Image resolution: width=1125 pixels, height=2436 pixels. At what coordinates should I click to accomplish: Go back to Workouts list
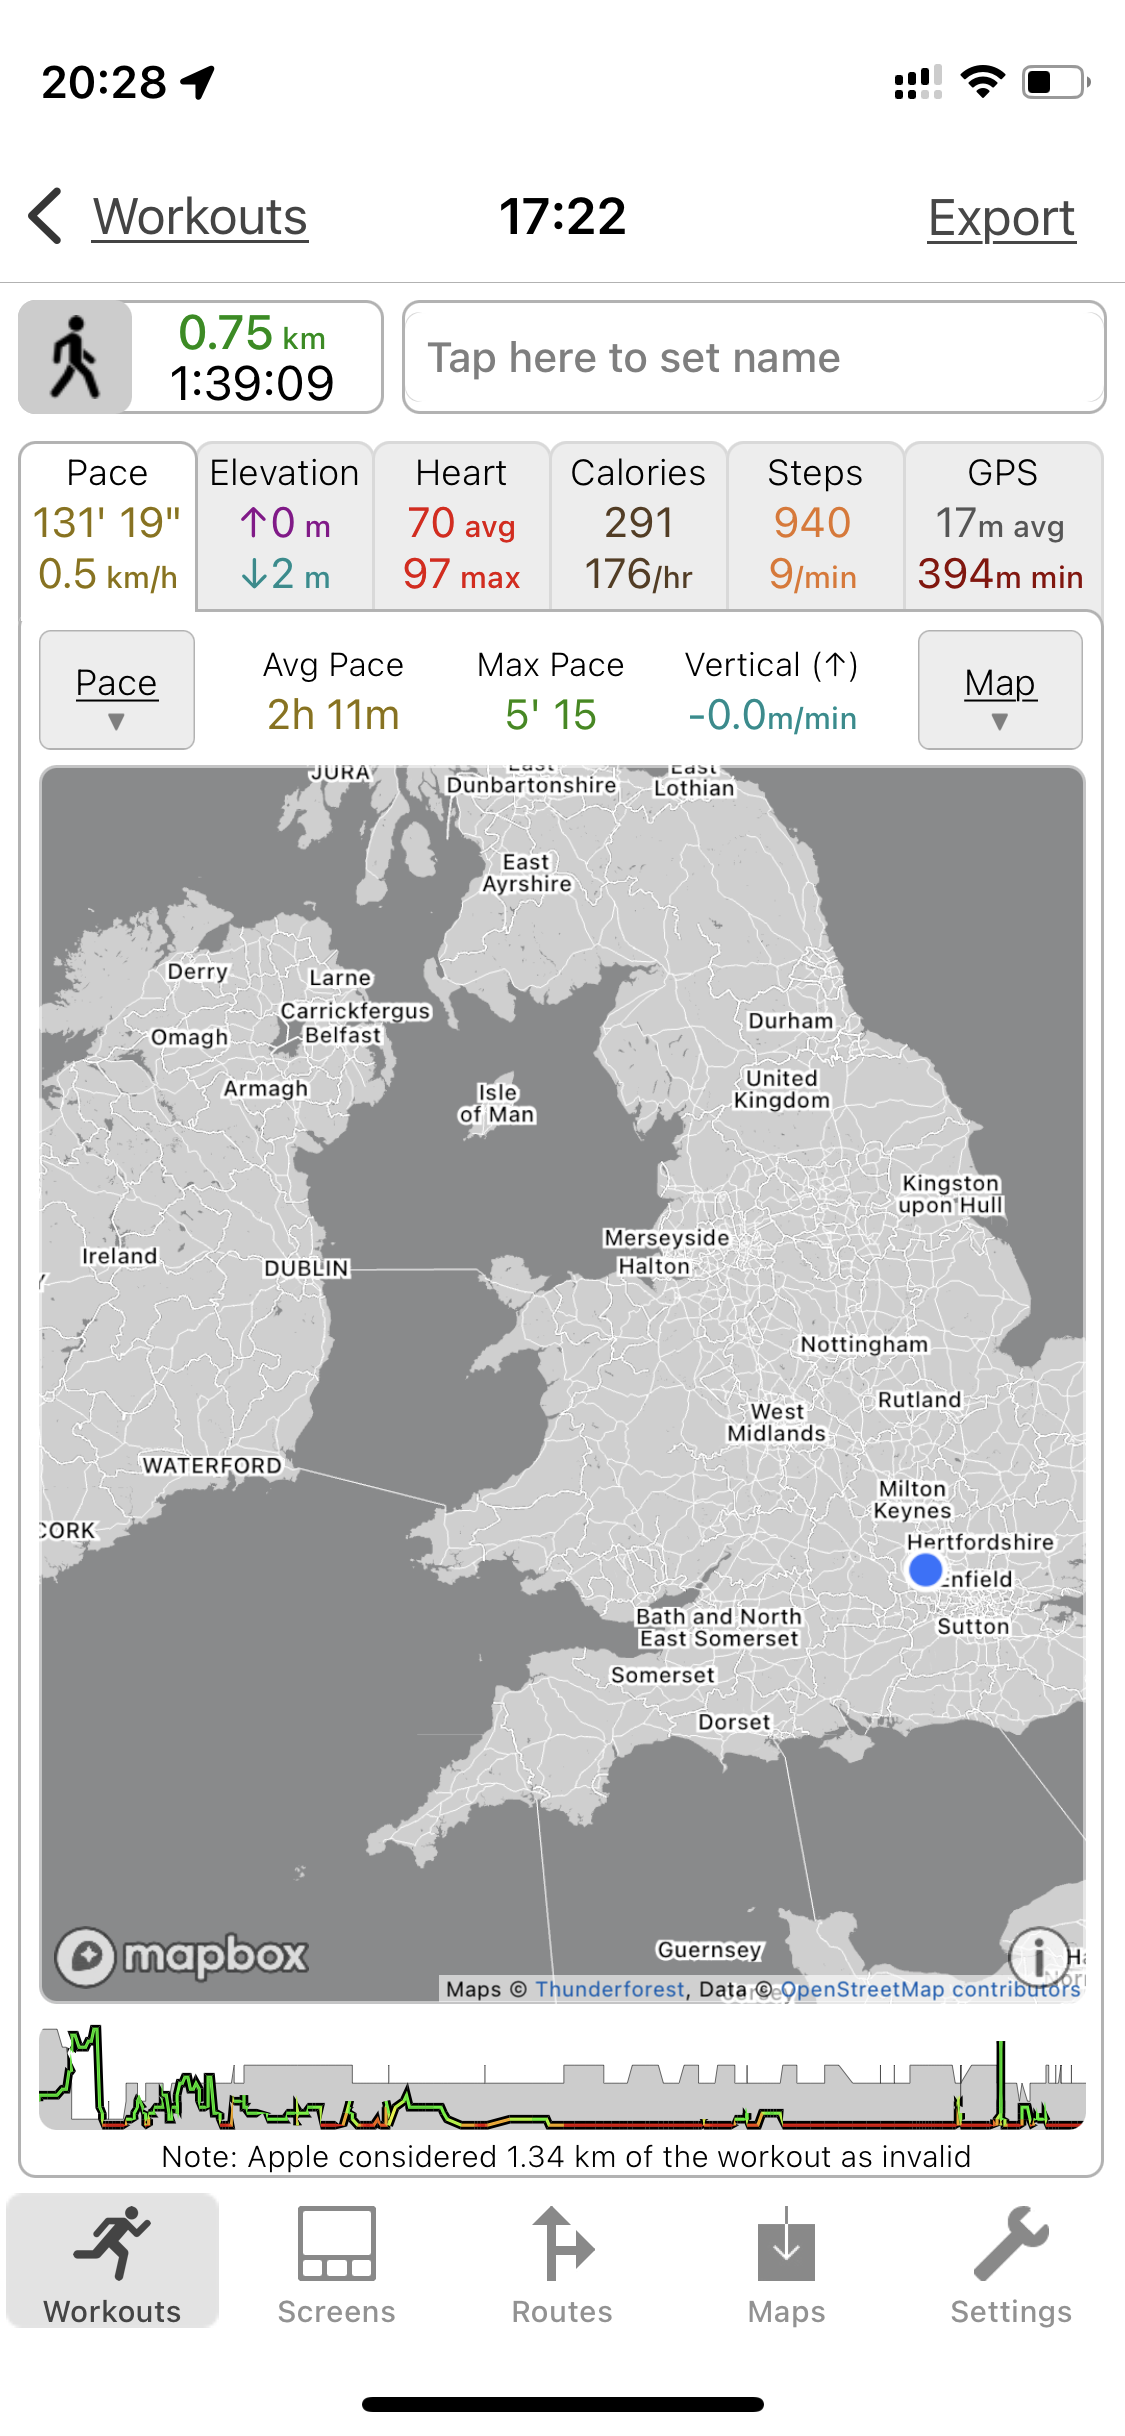200,217
